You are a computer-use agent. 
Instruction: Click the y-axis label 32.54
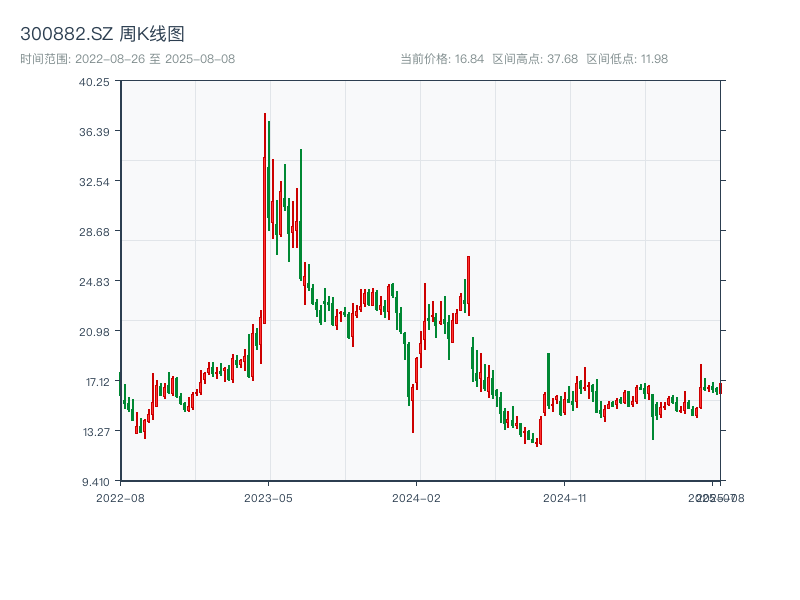[94, 182]
